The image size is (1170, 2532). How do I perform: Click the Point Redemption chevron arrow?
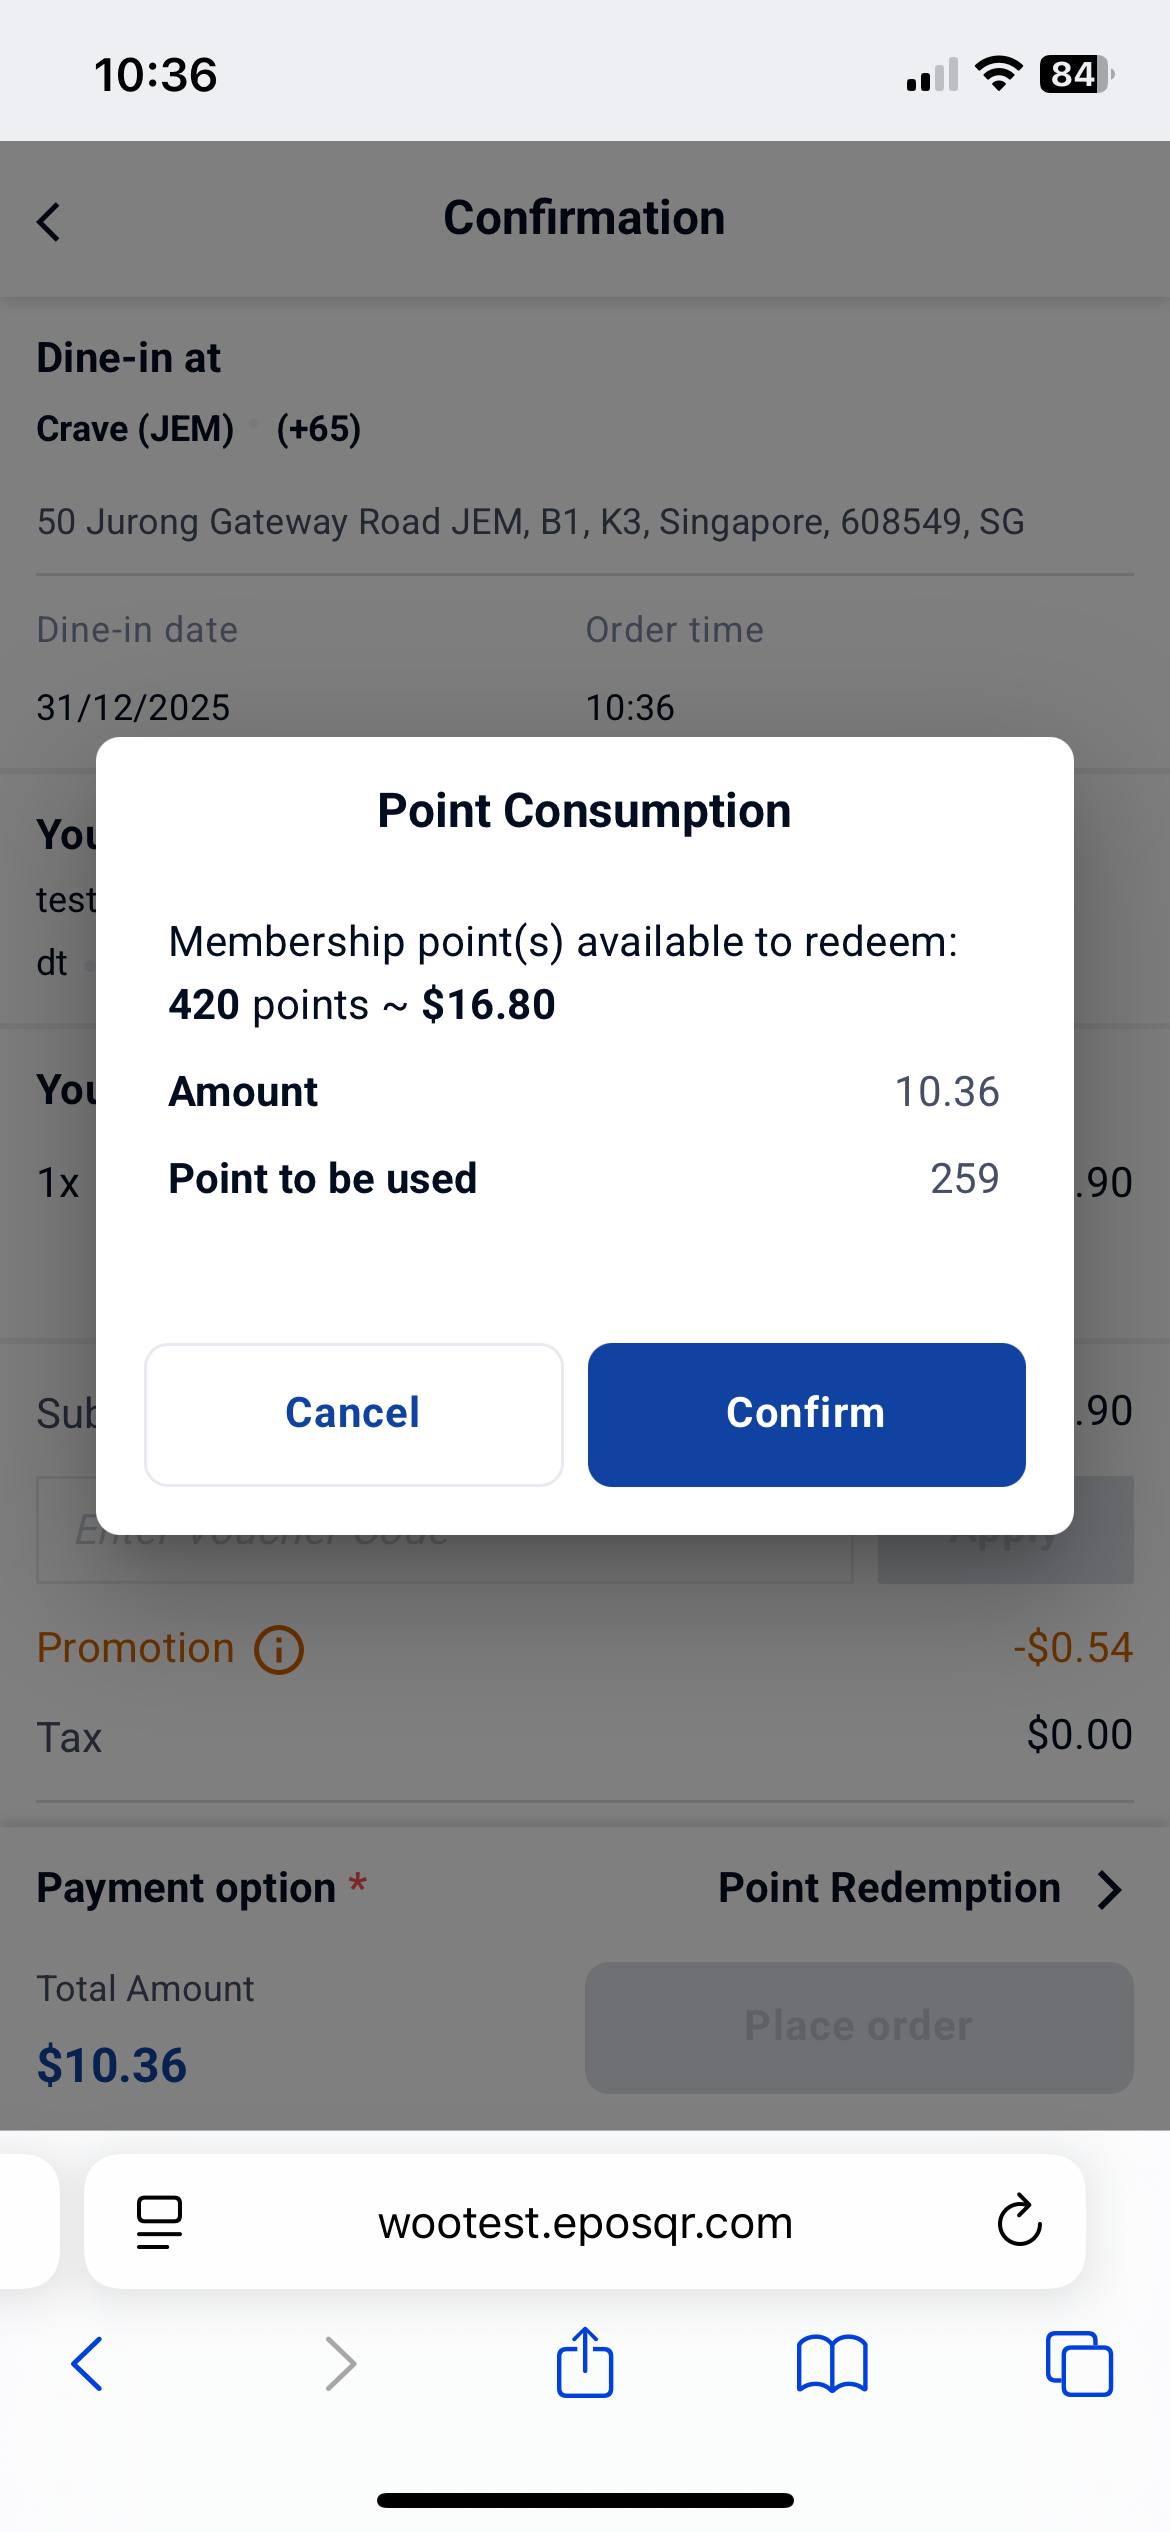click(x=1109, y=1890)
